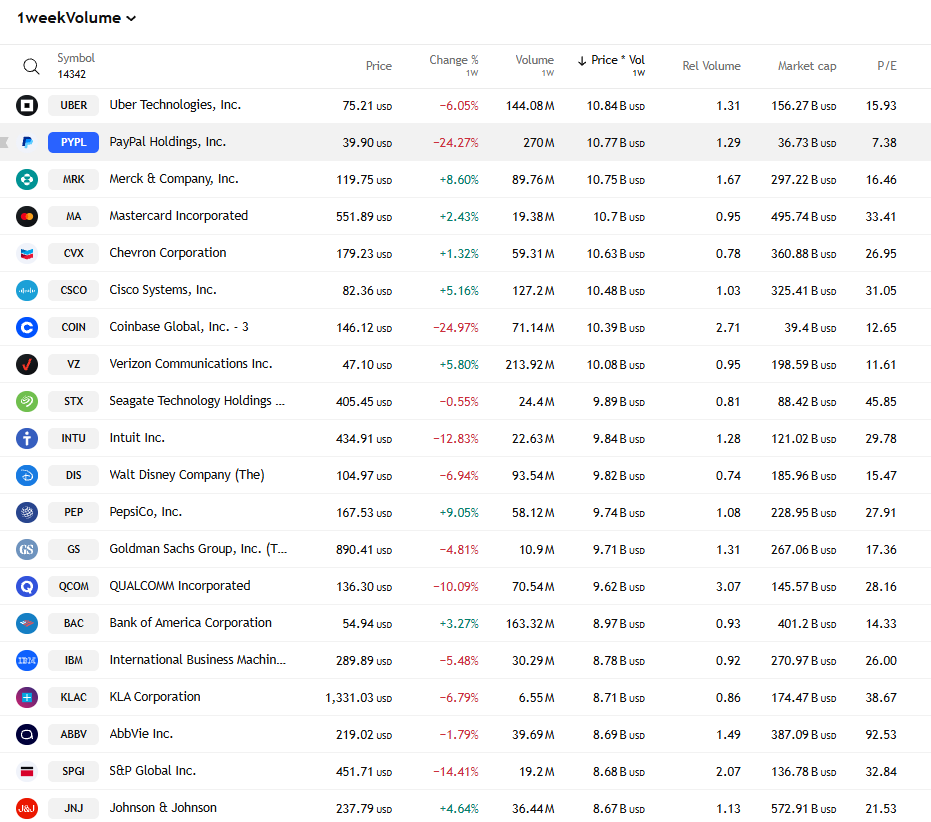The image size is (931, 822).
Task: Toggle Price * Vol sort direction
Action: pyautogui.click(x=611, y=65)
